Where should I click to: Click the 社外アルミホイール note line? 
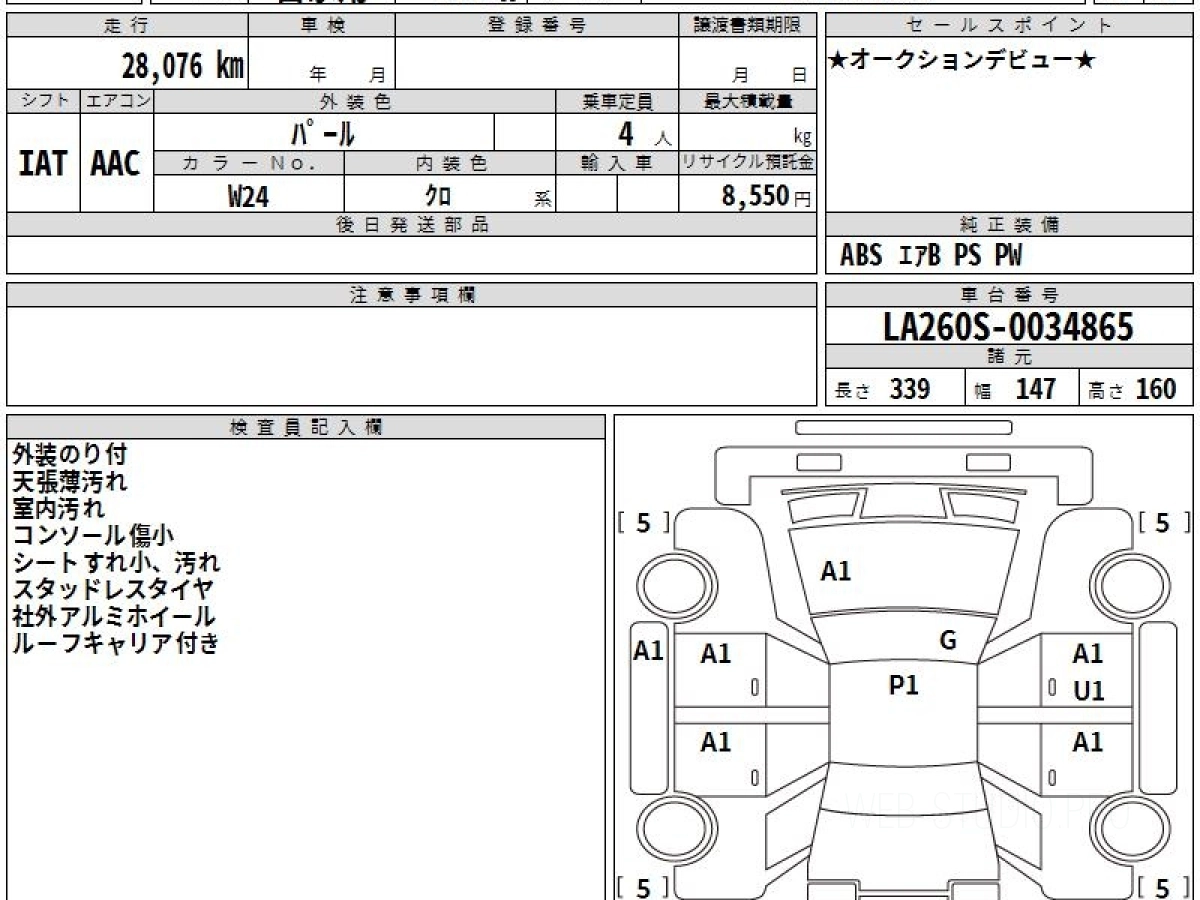pyautogui.click(x=113, y=617)
